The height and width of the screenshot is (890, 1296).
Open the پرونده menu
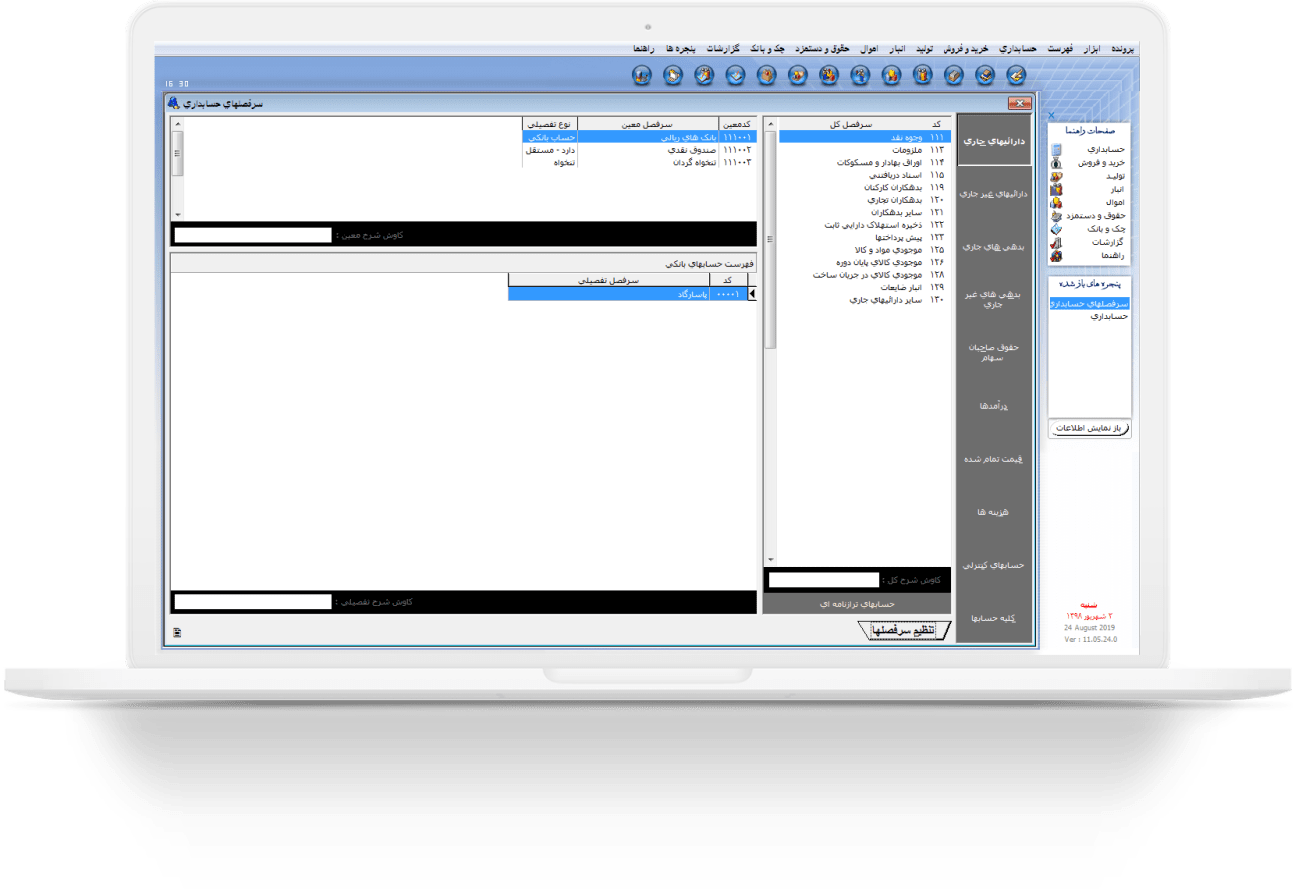1123,49
